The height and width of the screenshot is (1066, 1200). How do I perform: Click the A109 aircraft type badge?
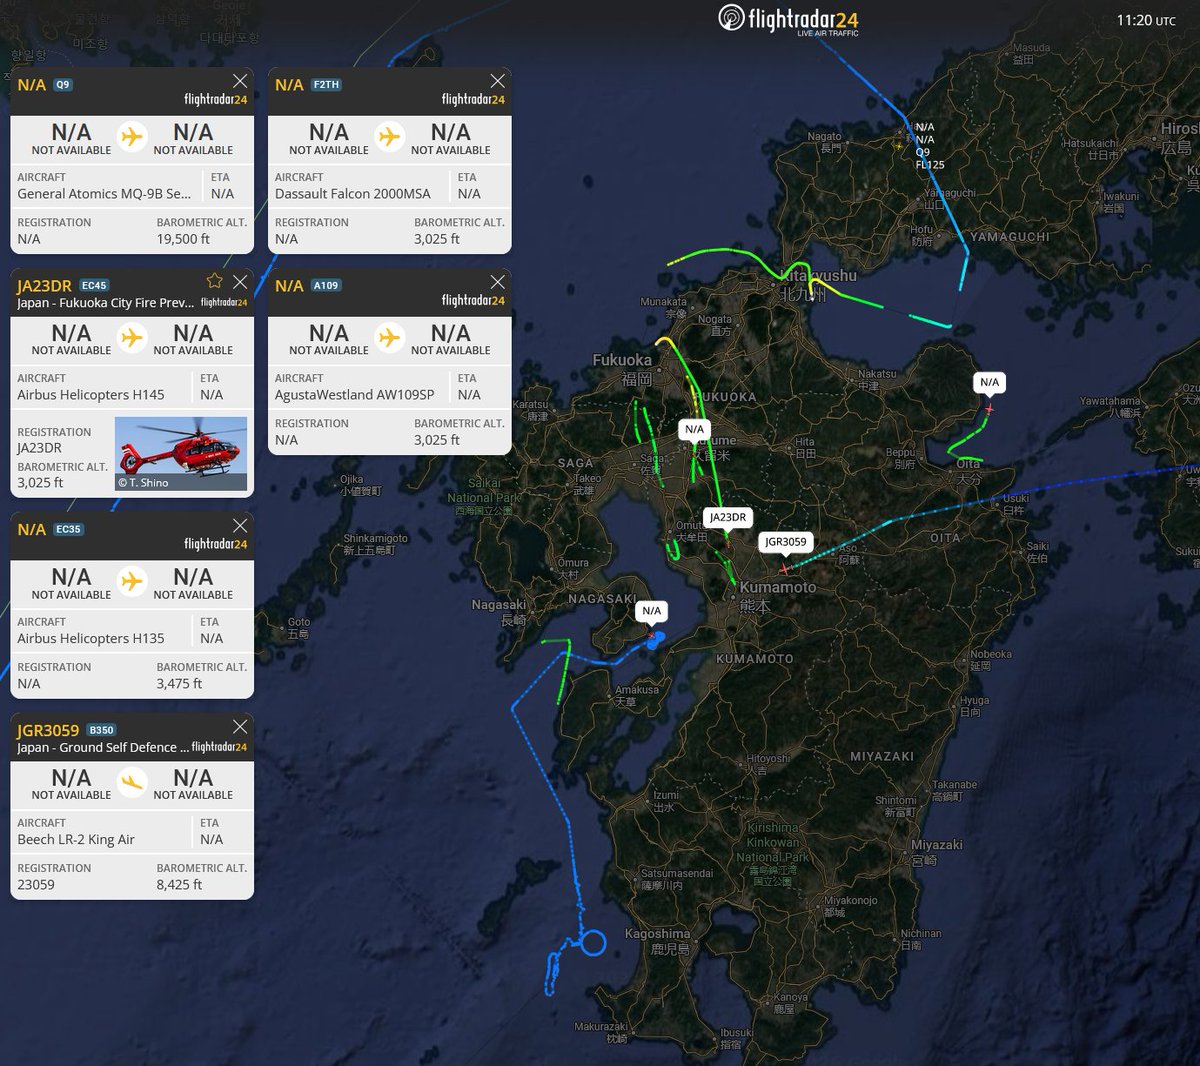pos(327,286)
